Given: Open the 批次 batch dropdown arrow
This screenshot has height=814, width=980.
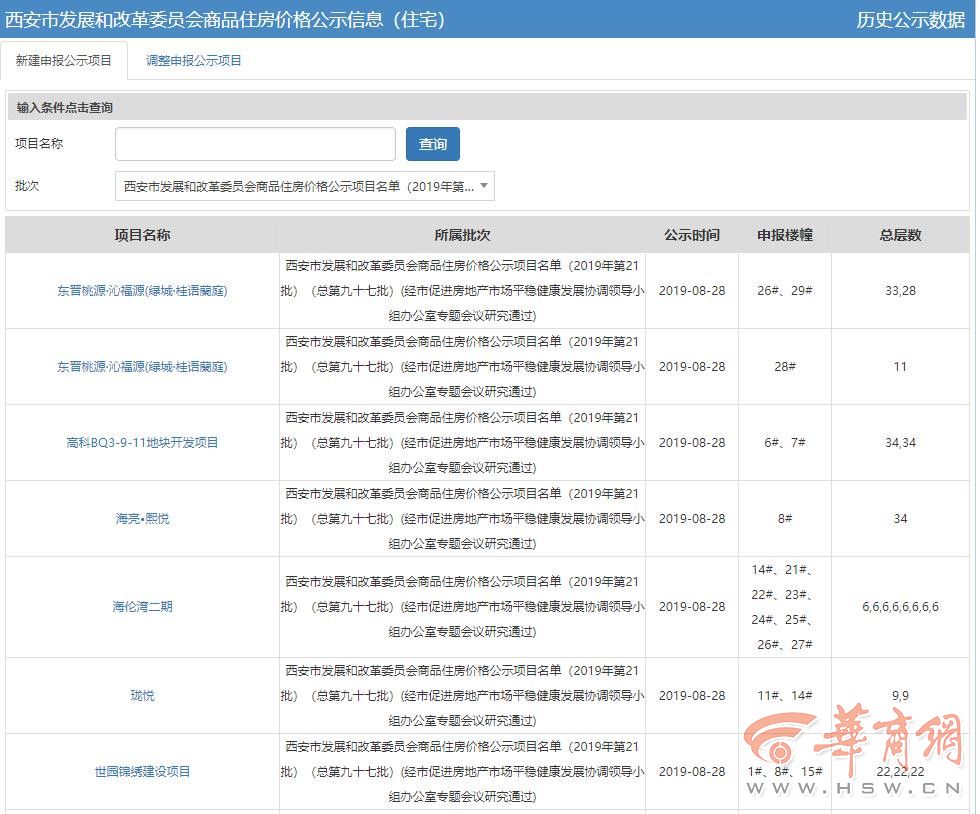Looking at the screenshot, I should point(483,186).
